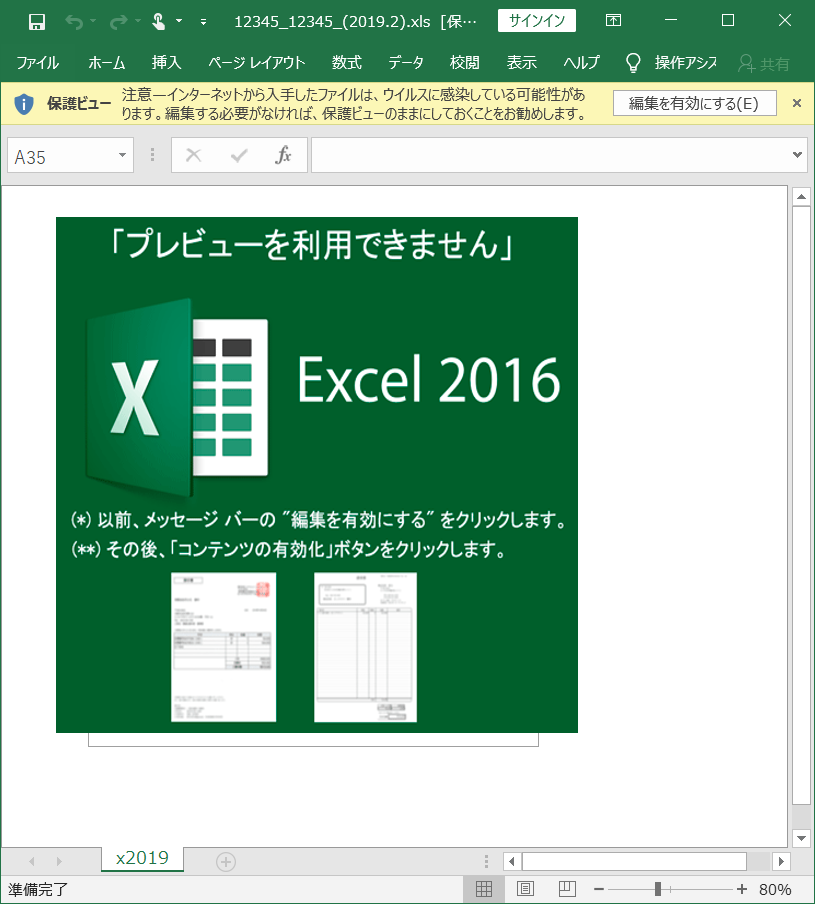
Task: Open Customize Quick Access Toolbar dropdown
Action: 203,22
